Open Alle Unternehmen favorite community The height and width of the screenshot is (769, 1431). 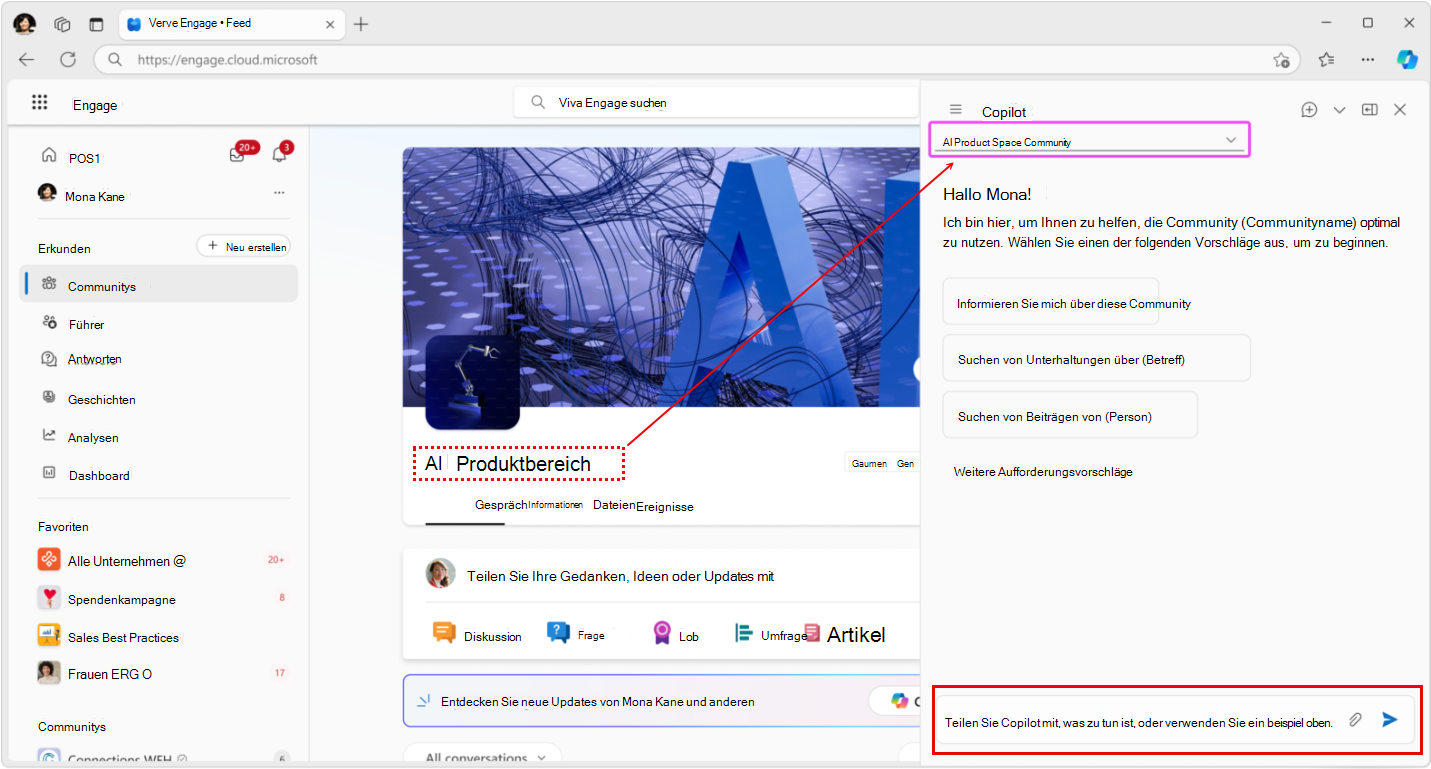click(164, 560)
